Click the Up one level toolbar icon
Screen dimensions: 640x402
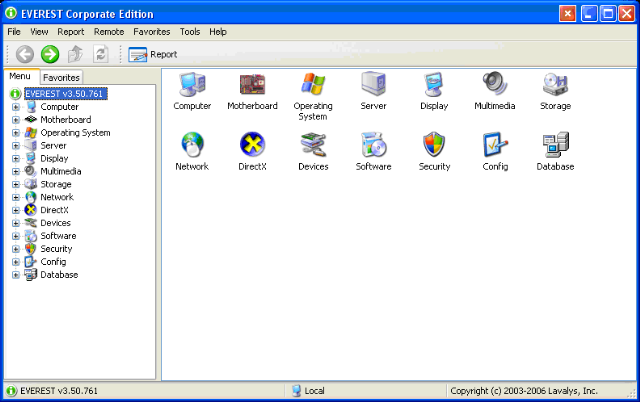coord(76,54)
